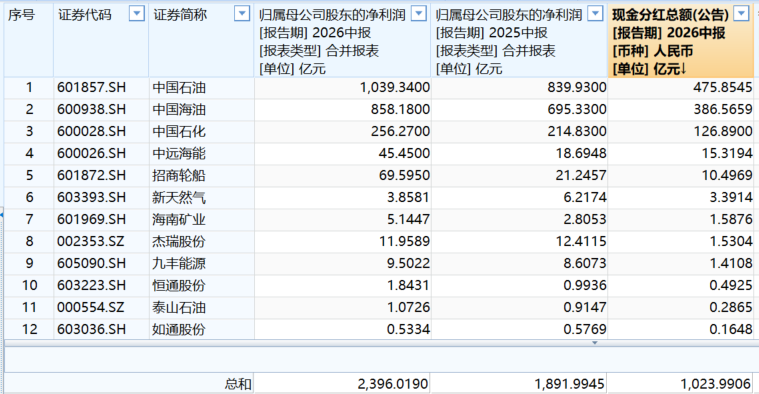Select code cell 605090.SH
The image size is (759, 394).
[91, 263]
